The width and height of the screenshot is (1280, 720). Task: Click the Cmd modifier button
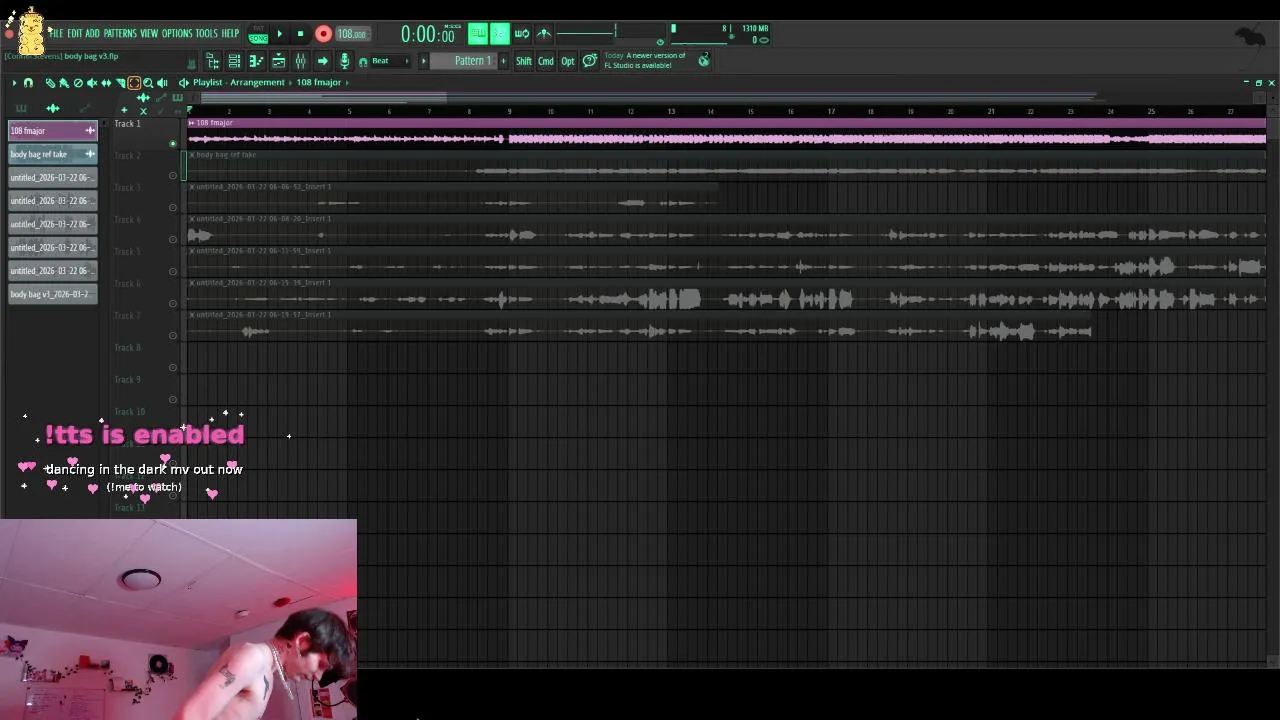click(546, 61)
